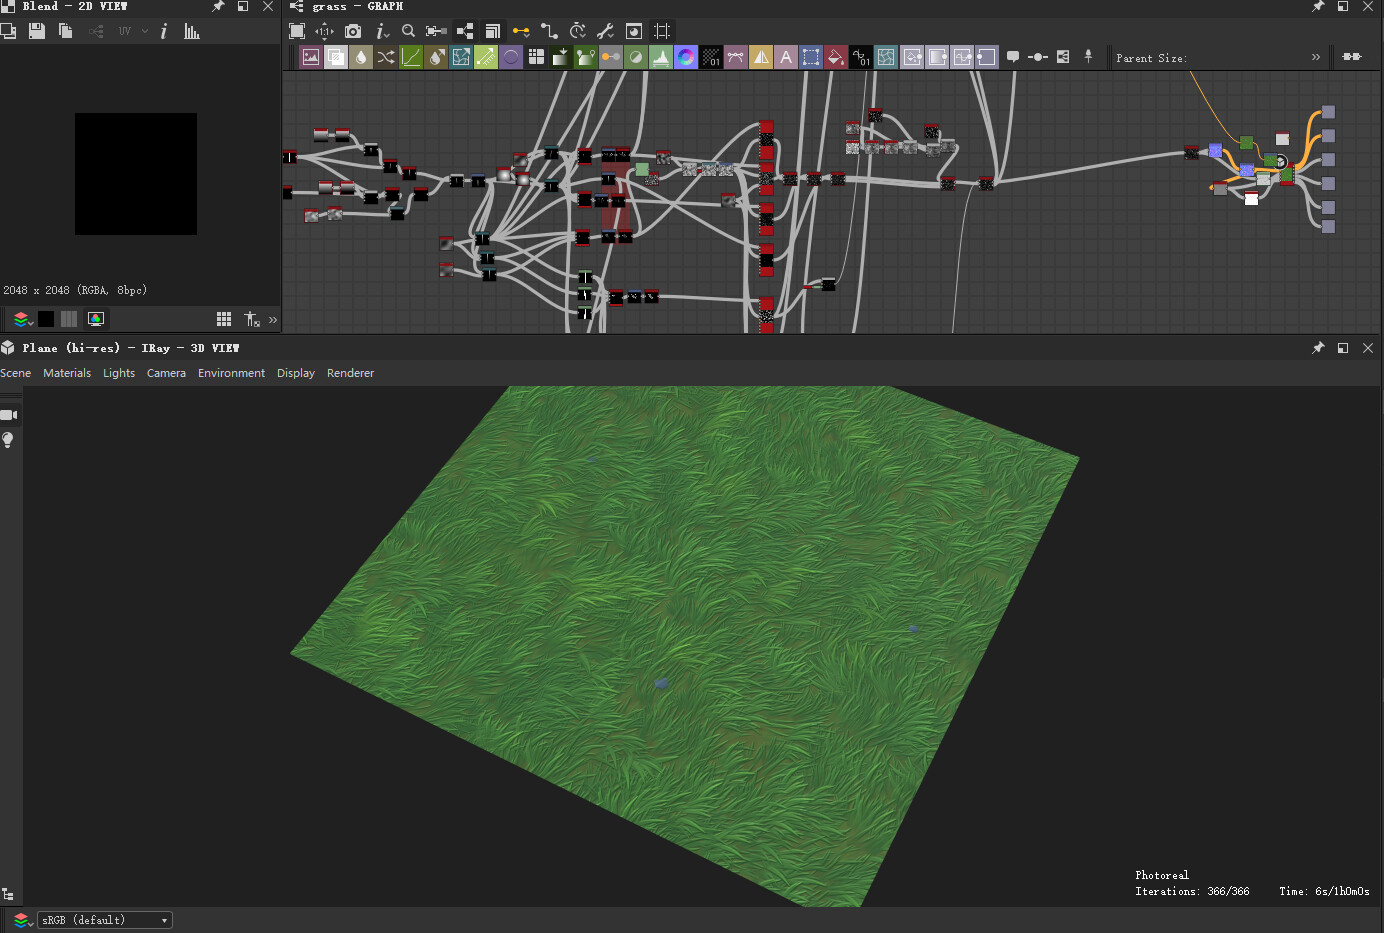Screen dimensions: 1384x933
Task: Add a Uniform Color node with the color wheel icon
Action: 686,57
